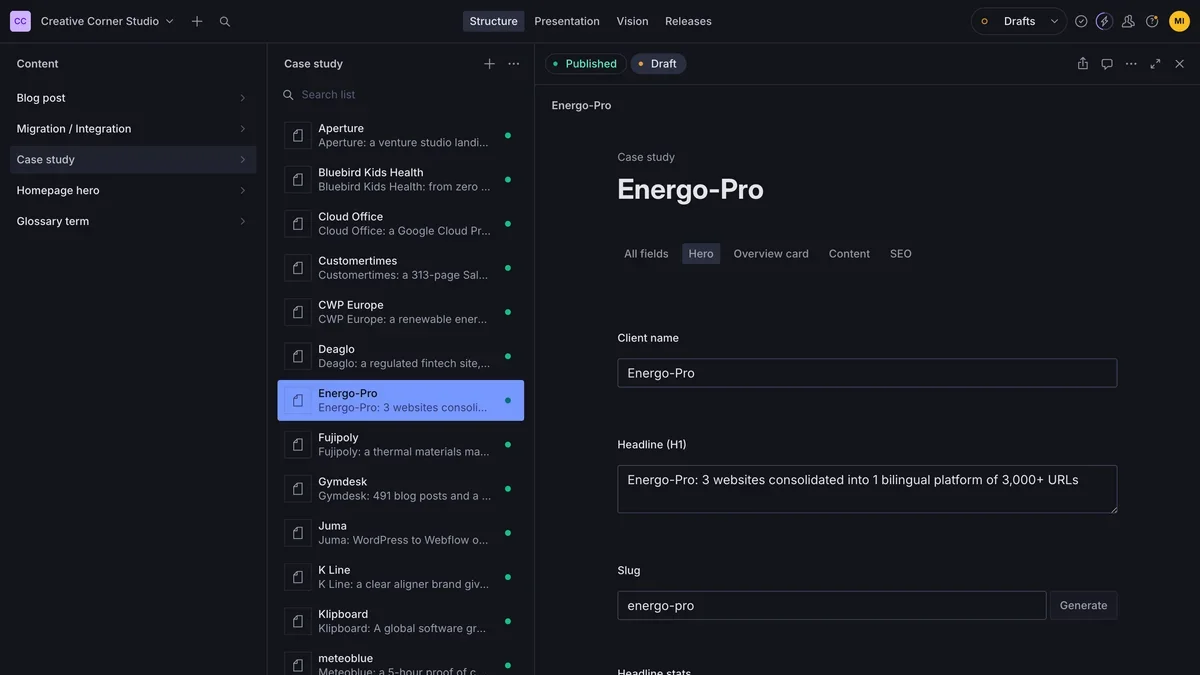
Task: Expand the Blog post content type
Action: (x=133, y=98)
